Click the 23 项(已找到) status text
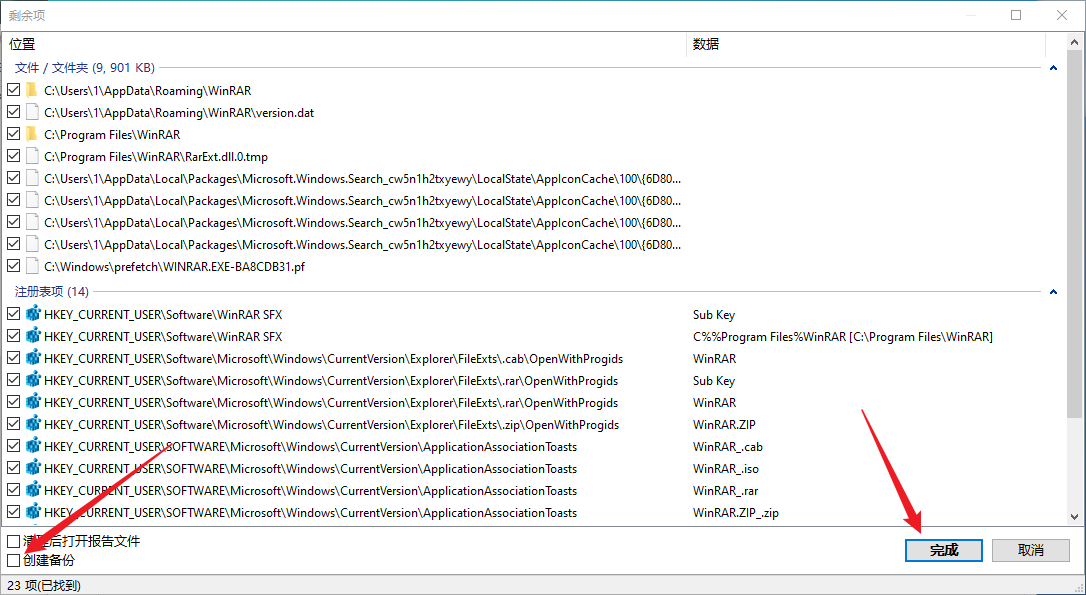This screenshot has height=595, width=1086. (44, 585)
